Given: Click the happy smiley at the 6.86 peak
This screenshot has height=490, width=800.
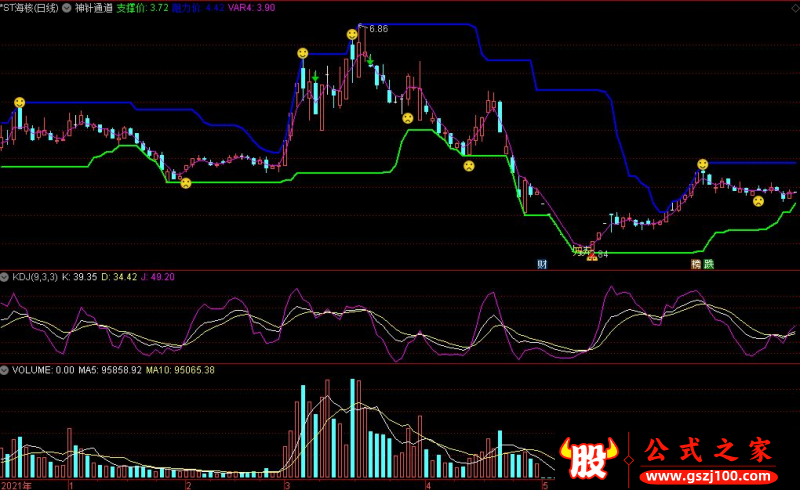Looking at the screenshot, I should [352, 34].
